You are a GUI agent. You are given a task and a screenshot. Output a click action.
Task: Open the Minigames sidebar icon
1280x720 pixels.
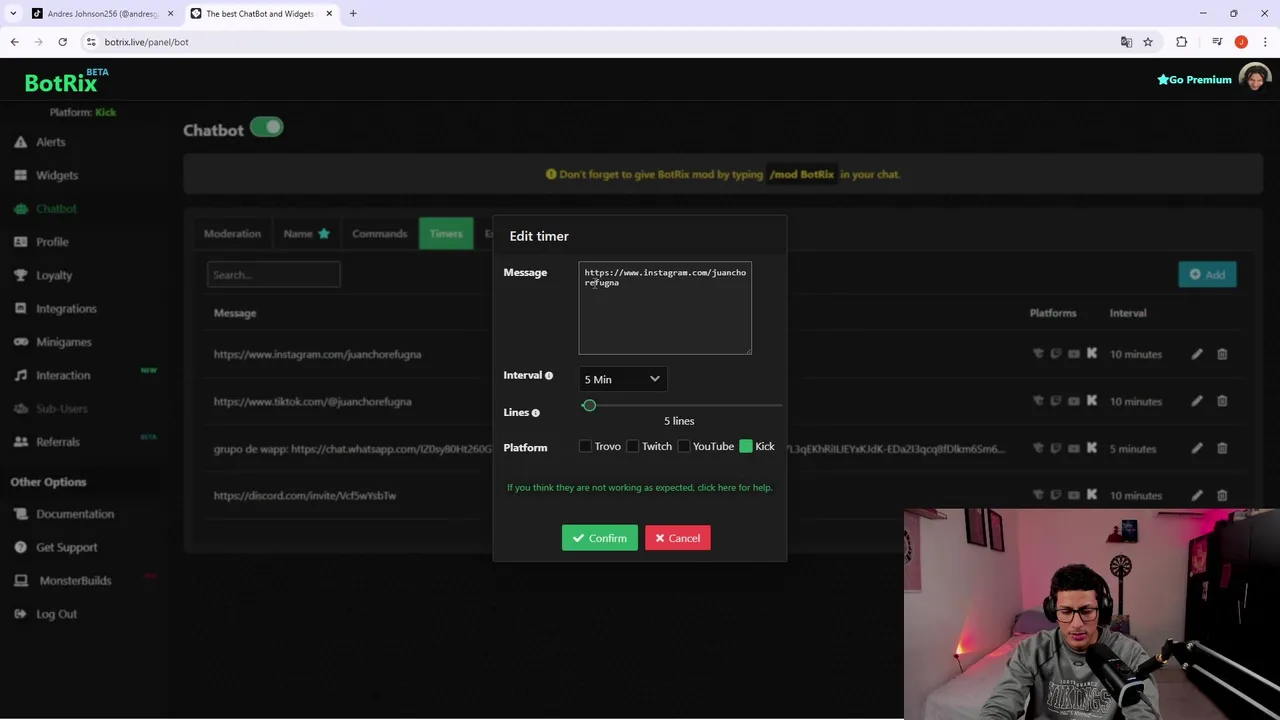20,342
